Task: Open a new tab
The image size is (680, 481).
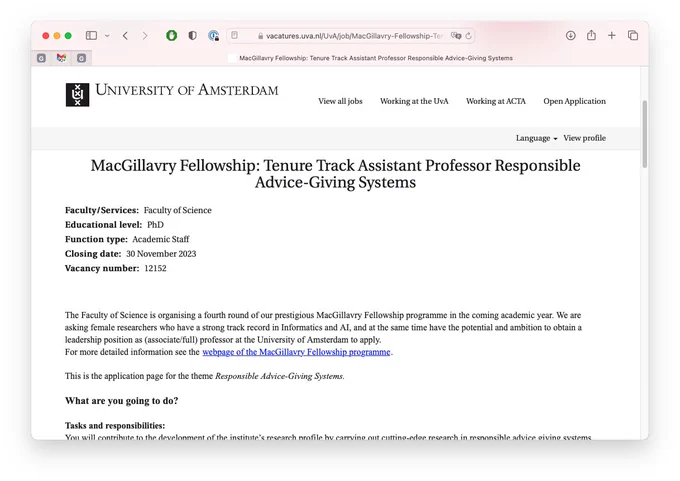Action: tap(611, 36)
